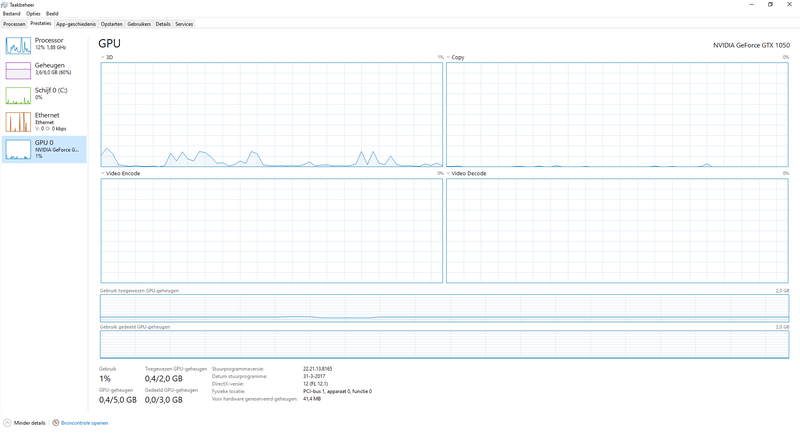Image resolution: width=800 pixels, height=433 pixels.
Task: Click the Minder details button label
Action: click(x=30, y=423)
